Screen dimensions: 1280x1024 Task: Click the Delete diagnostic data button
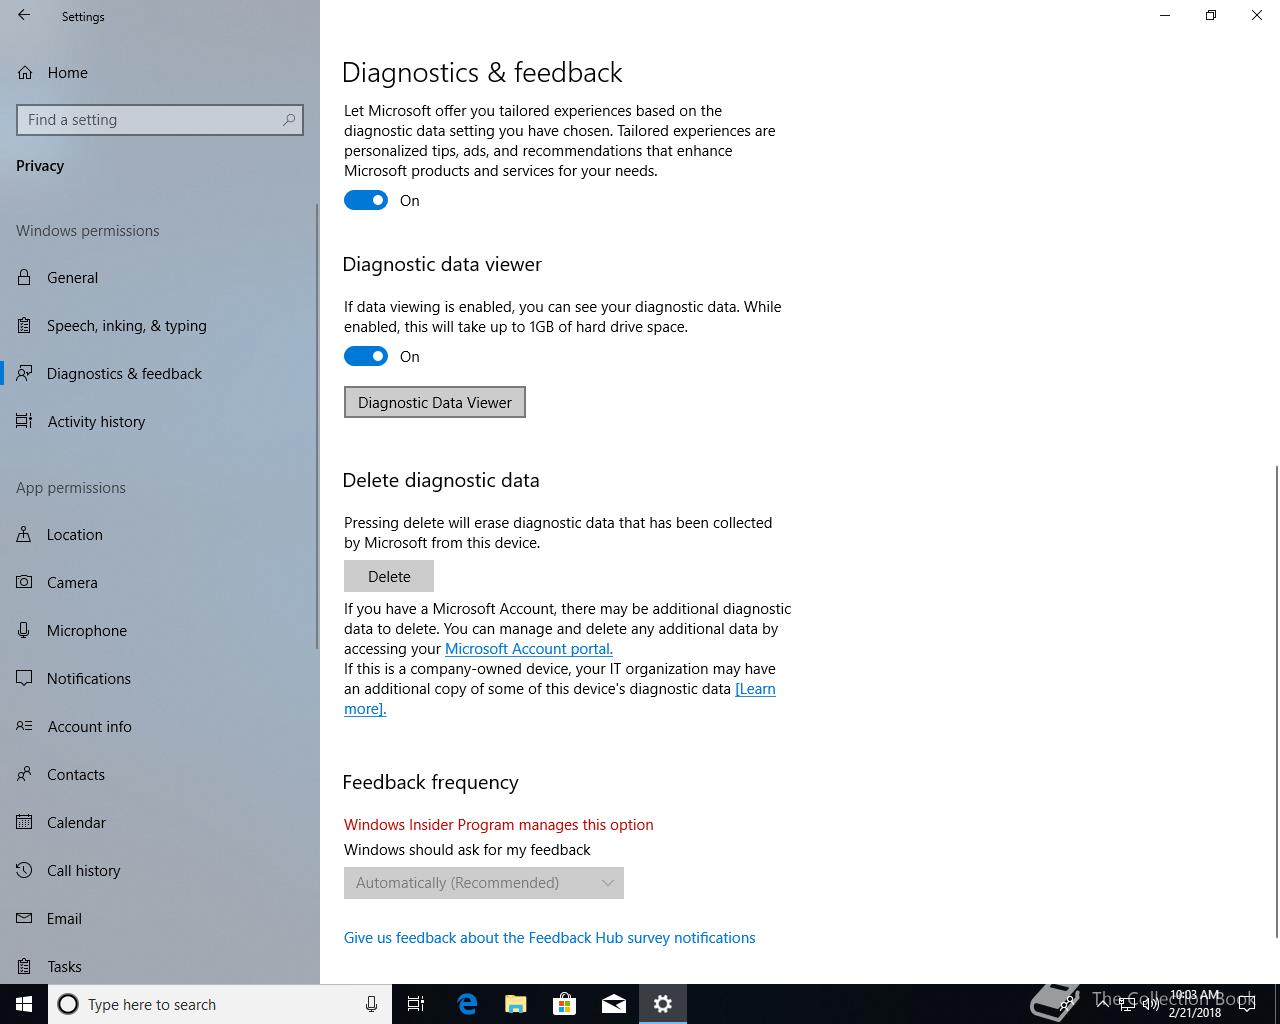(389, 576)
